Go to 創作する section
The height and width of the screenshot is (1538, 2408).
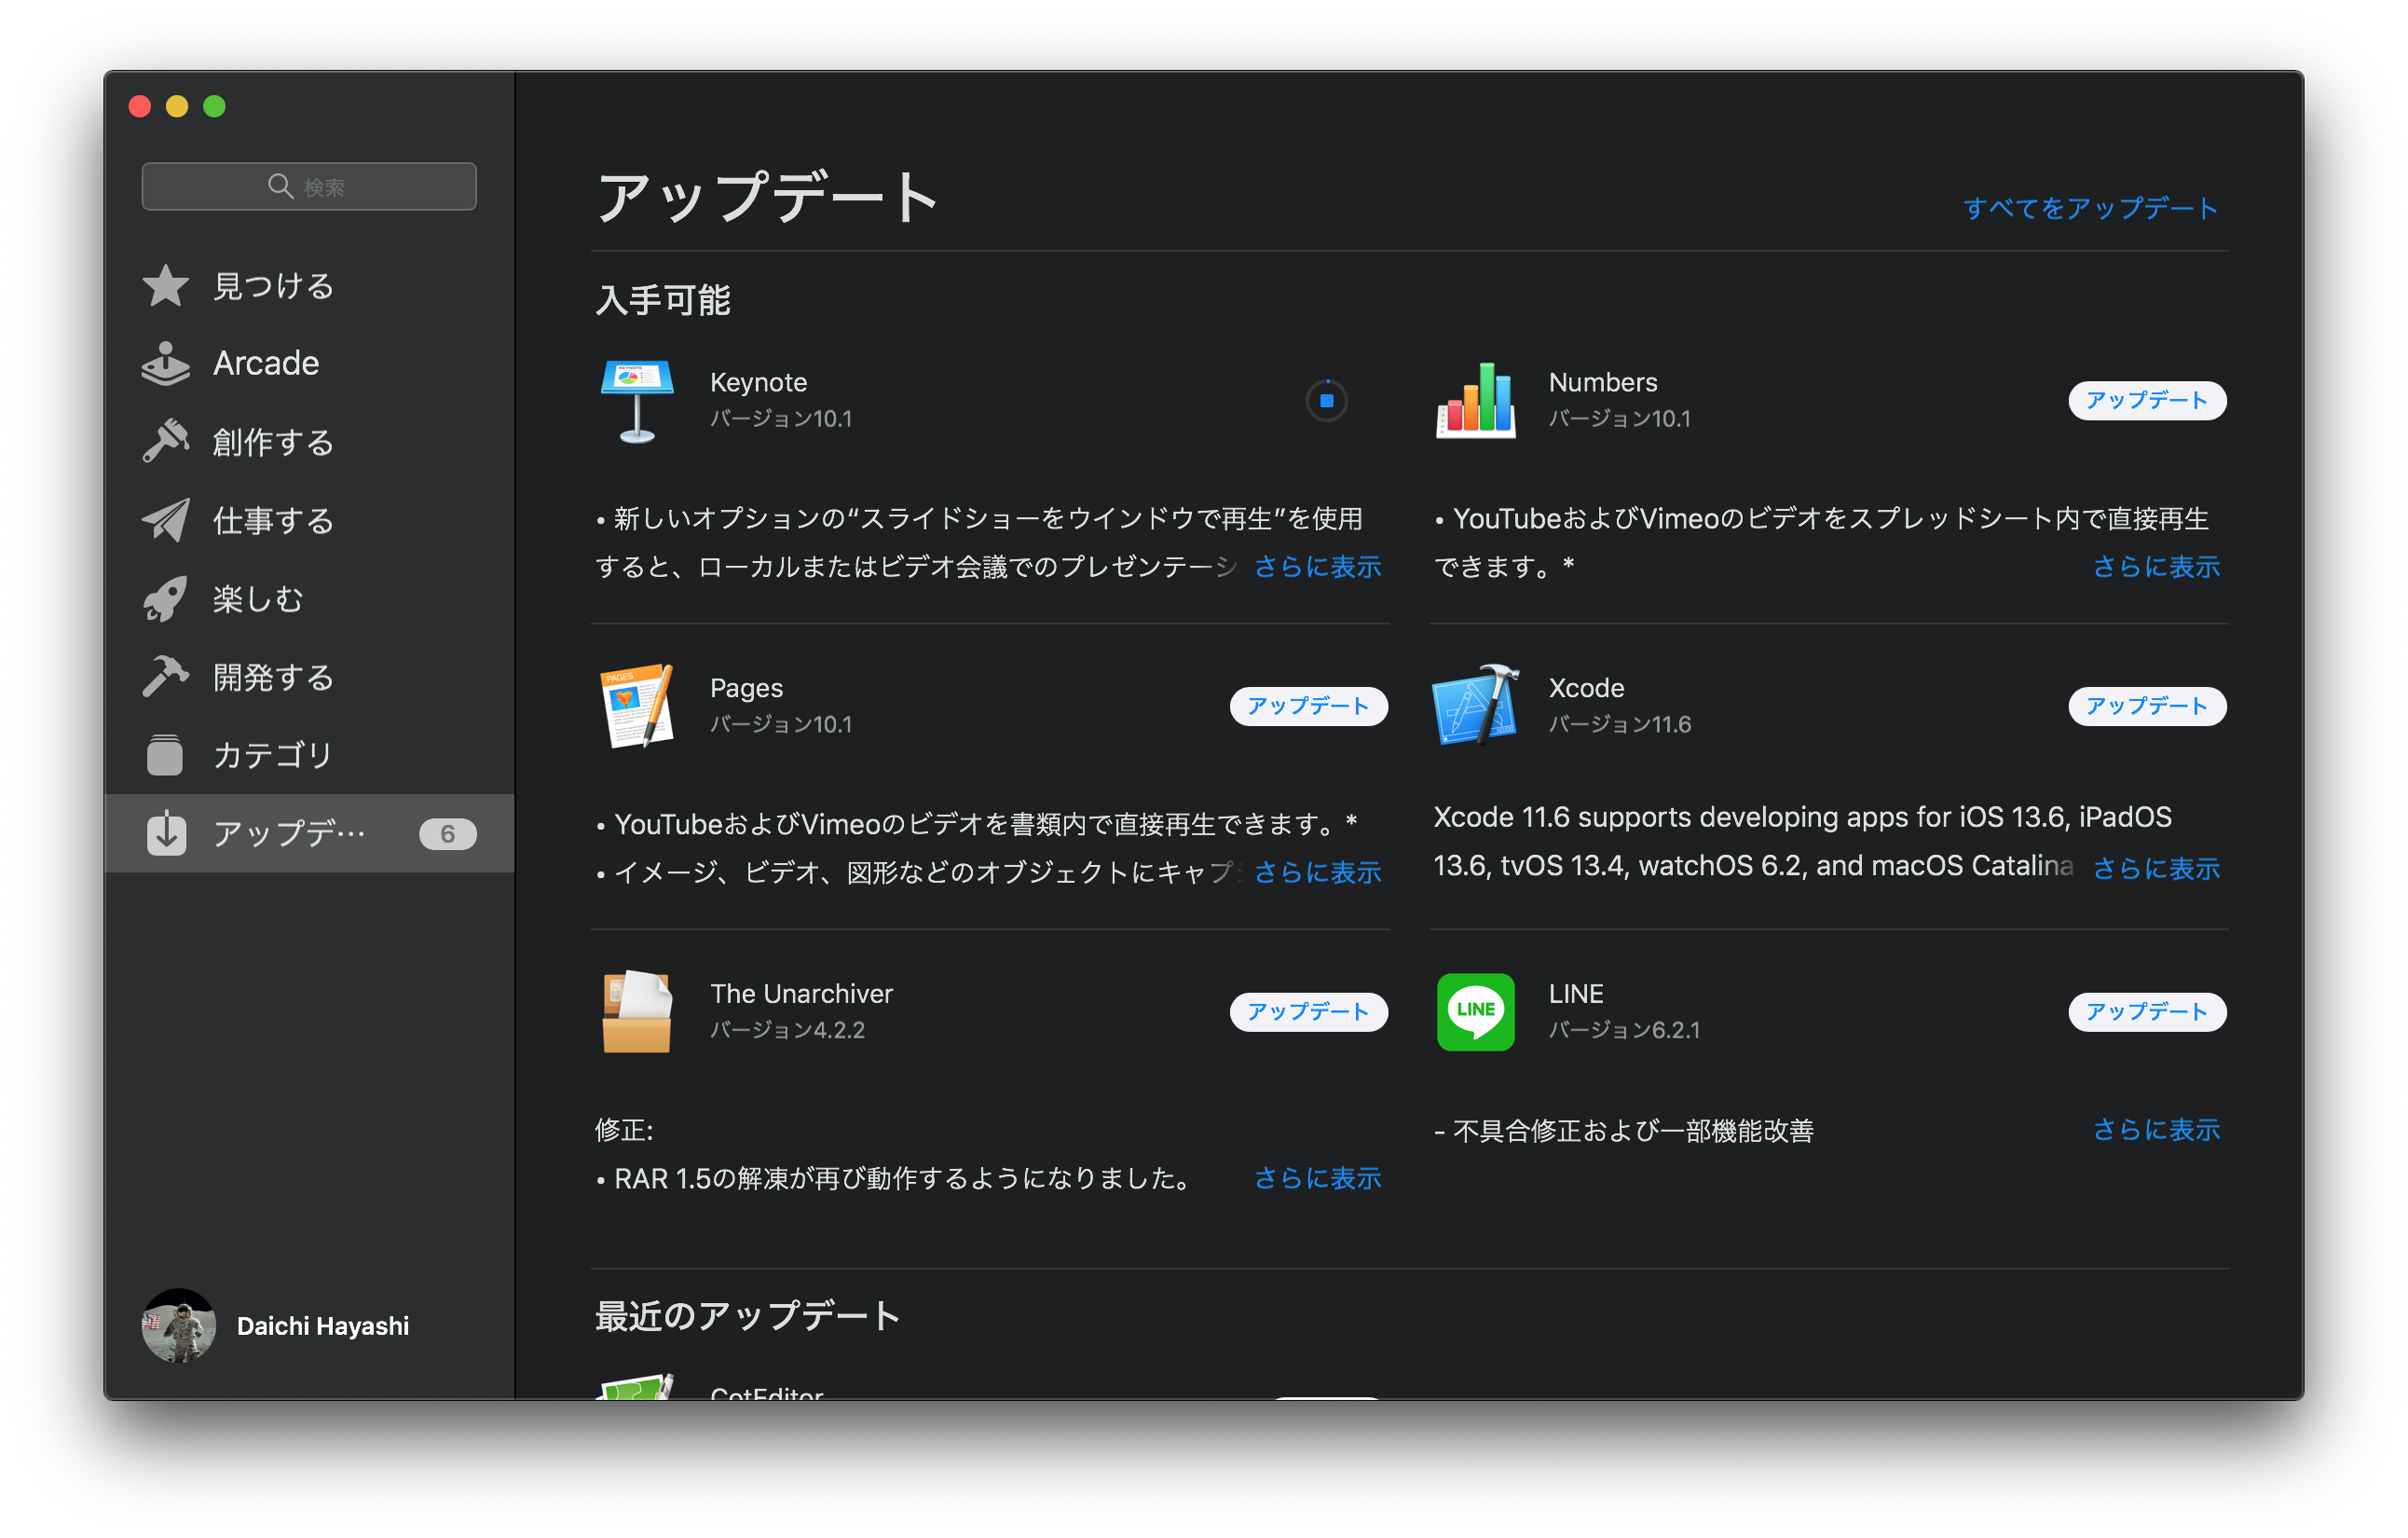tap(309, 441)
